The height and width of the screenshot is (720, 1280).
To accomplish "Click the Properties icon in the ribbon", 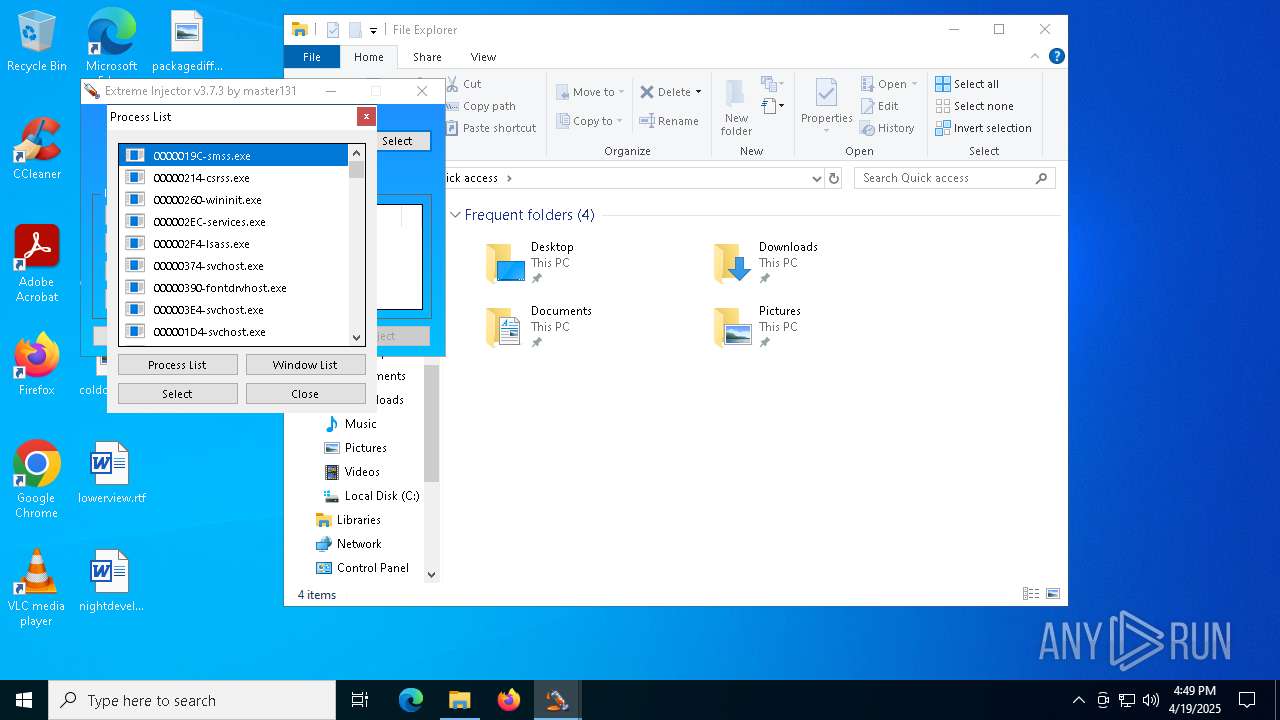I will click(826, 94).
